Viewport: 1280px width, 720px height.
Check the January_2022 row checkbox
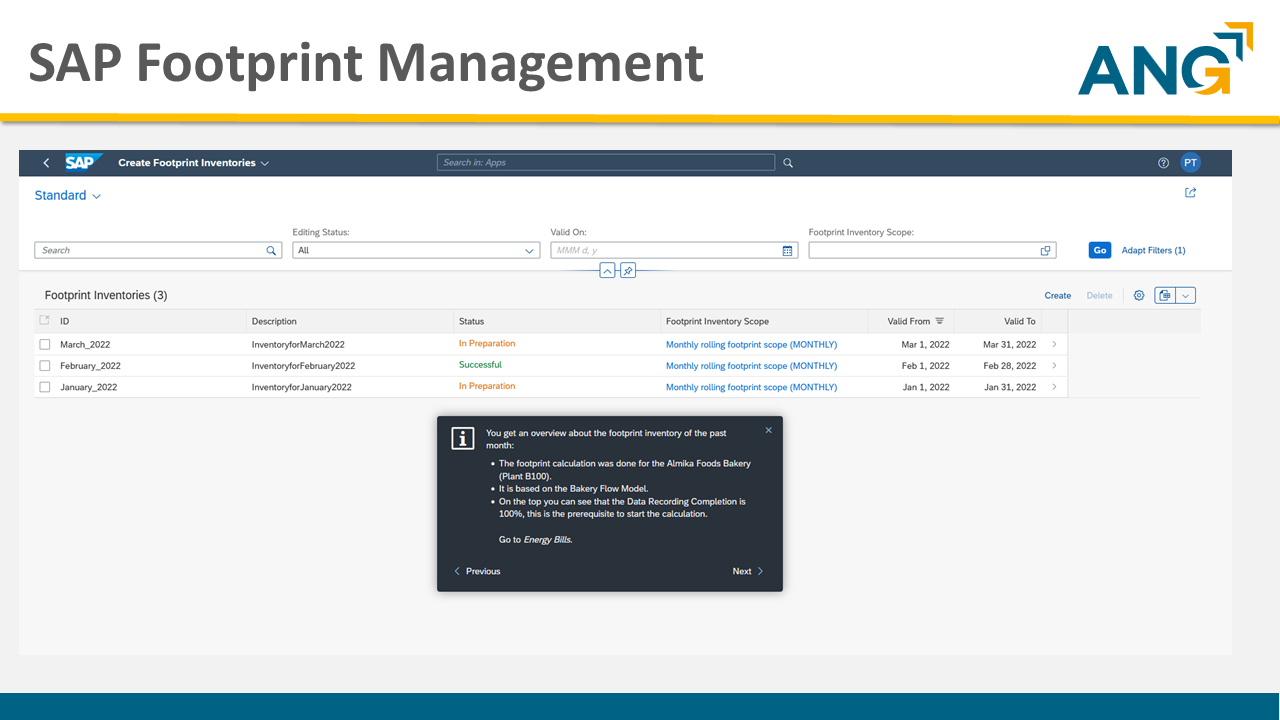(44, 387)
